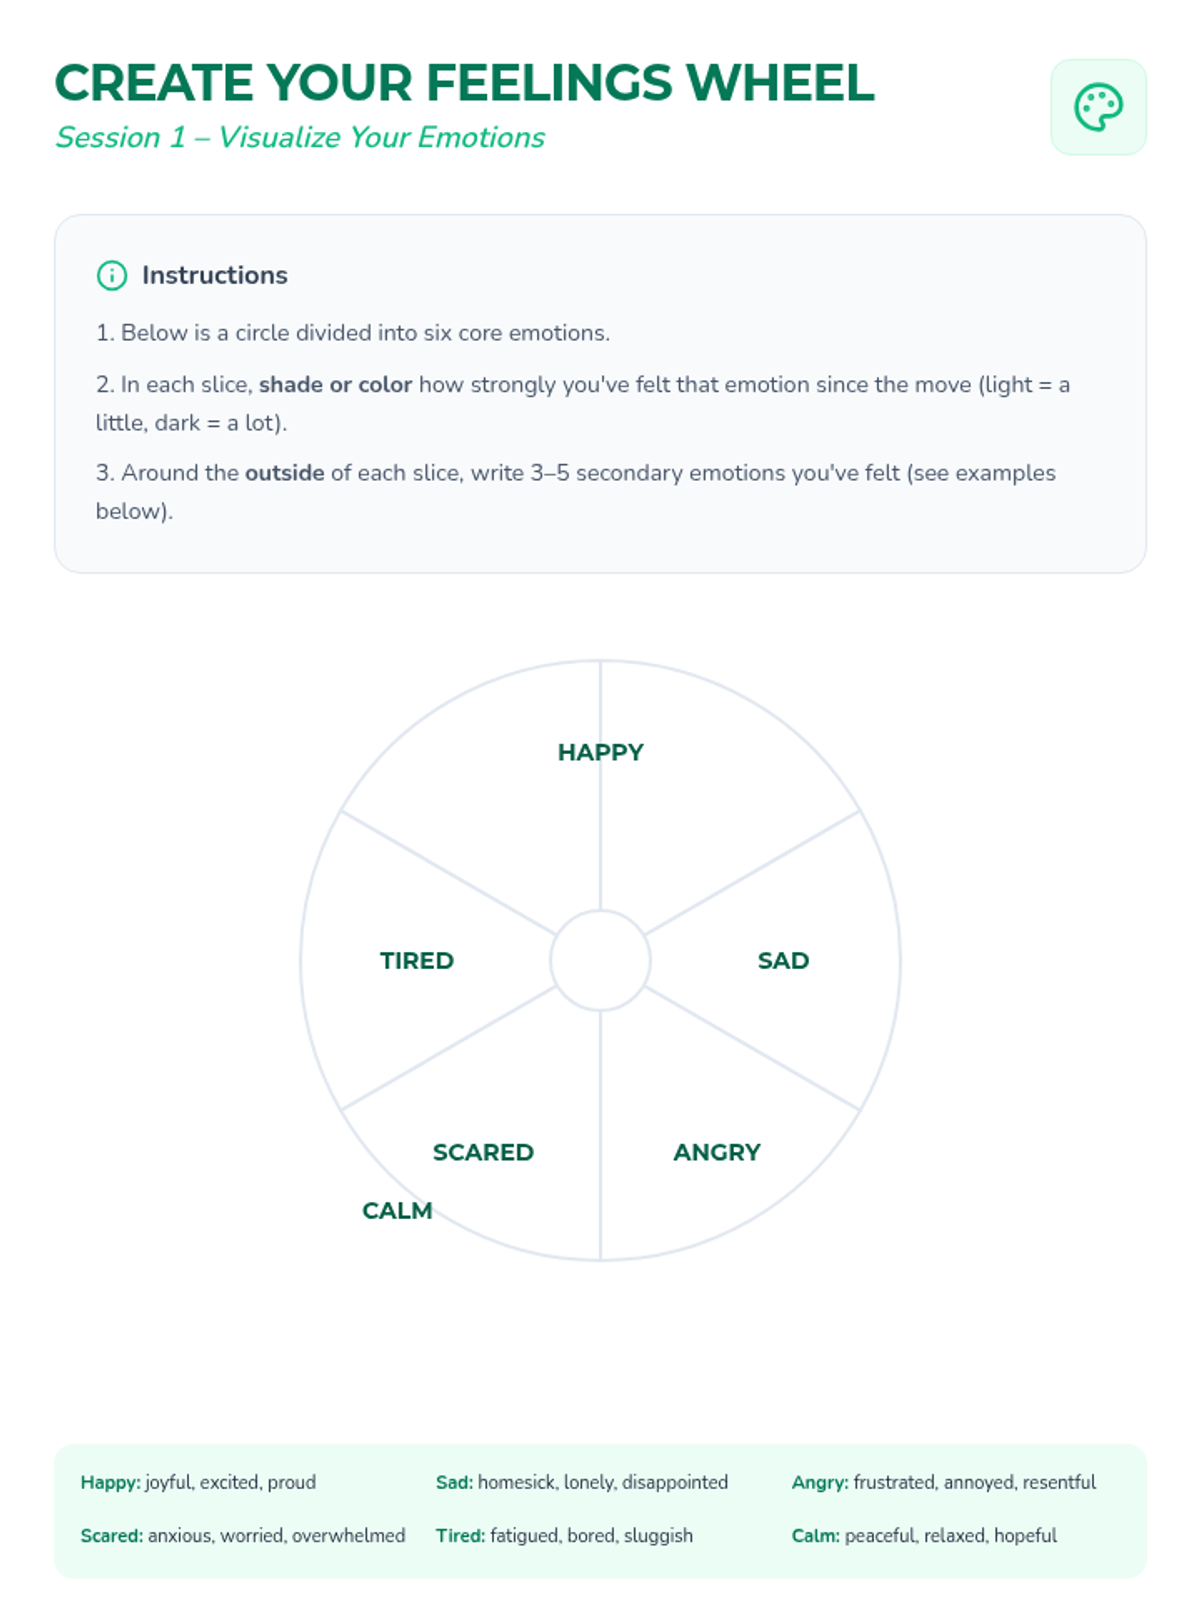
Task: Select the HAPPY slice label
Action: click(x=600, y=752)
